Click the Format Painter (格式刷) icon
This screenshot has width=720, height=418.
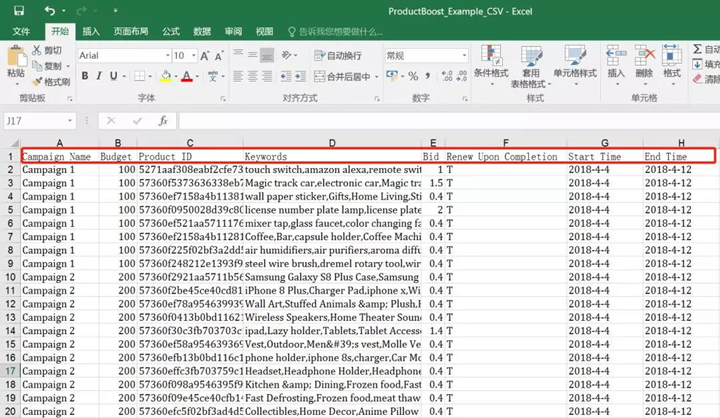(x=37, y=82)
